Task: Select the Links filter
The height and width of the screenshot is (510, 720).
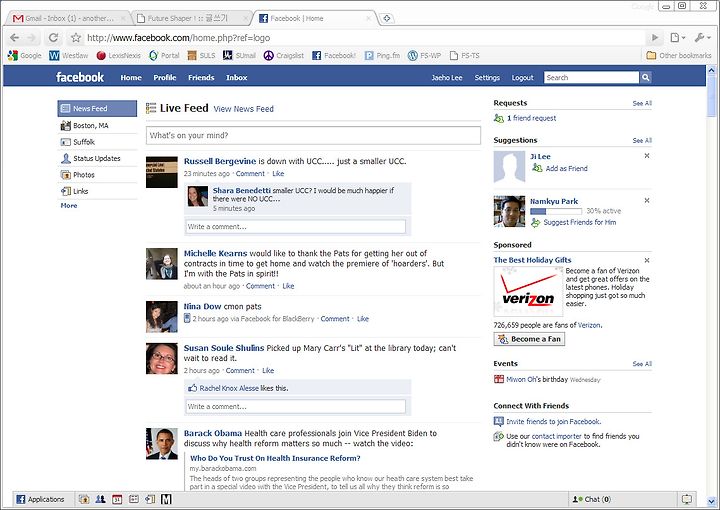Action: tap(97, 191)
